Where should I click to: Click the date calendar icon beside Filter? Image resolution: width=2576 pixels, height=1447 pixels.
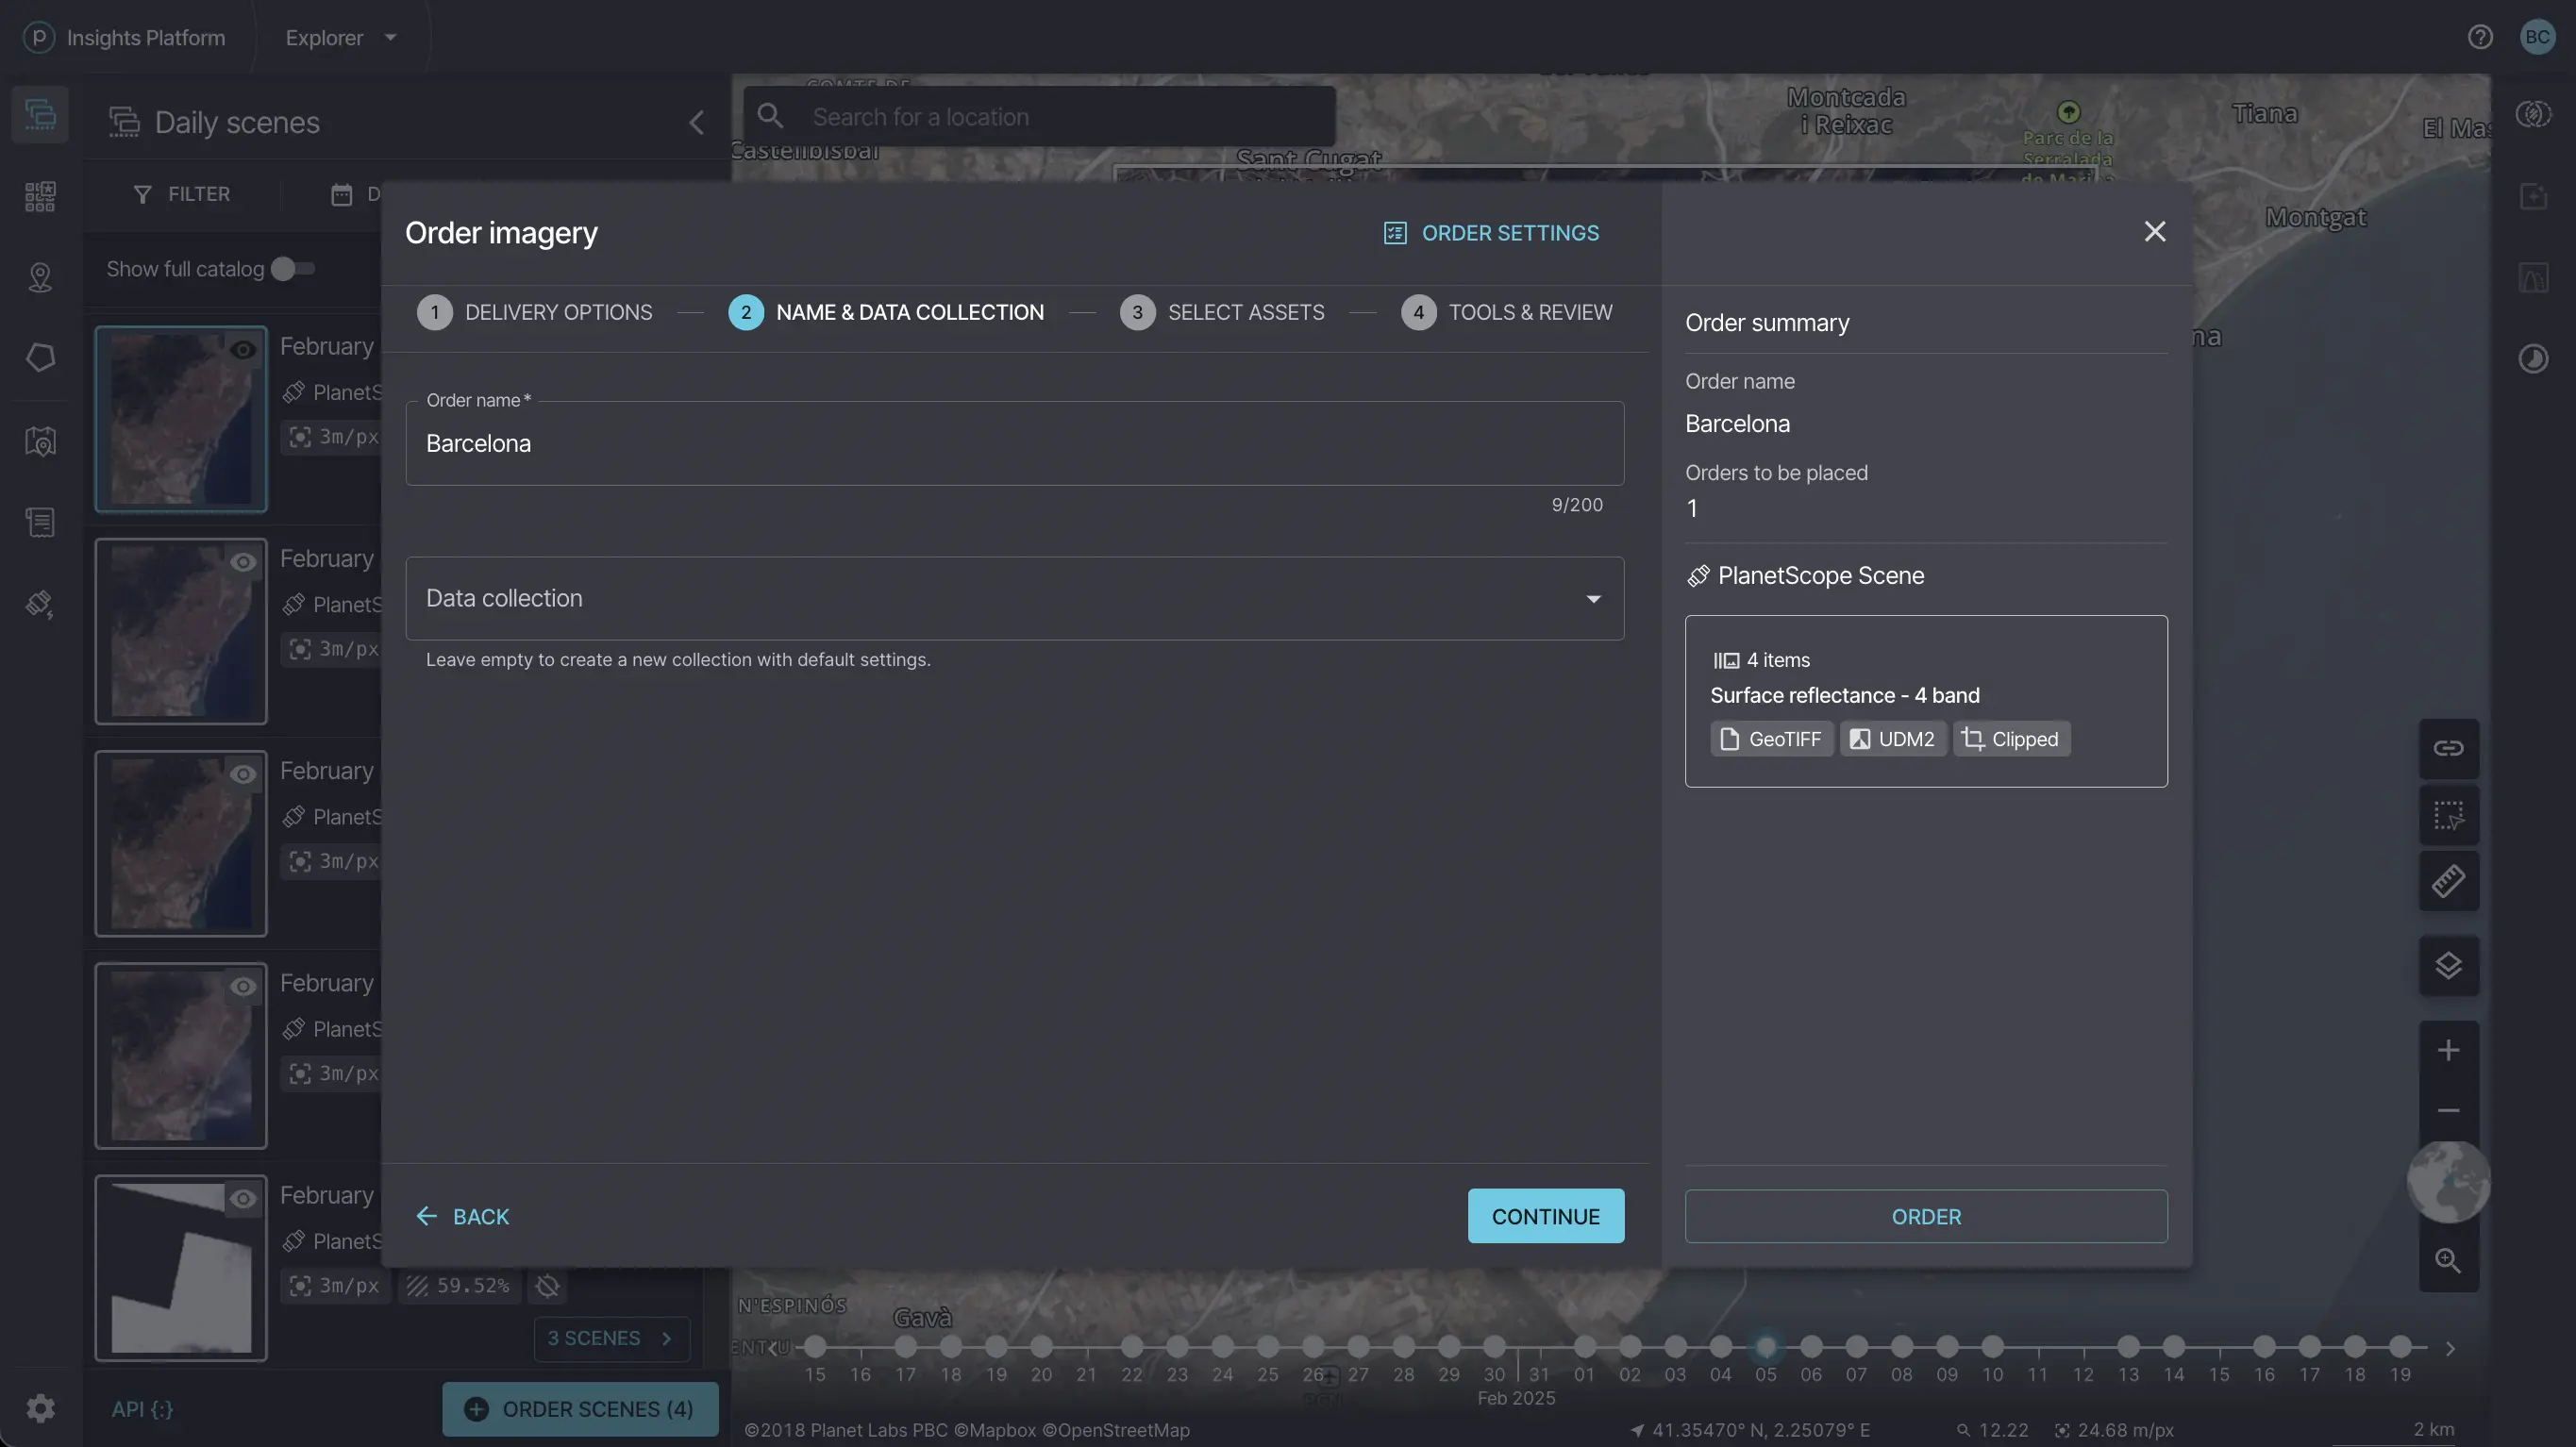click(x=341, y=195)
